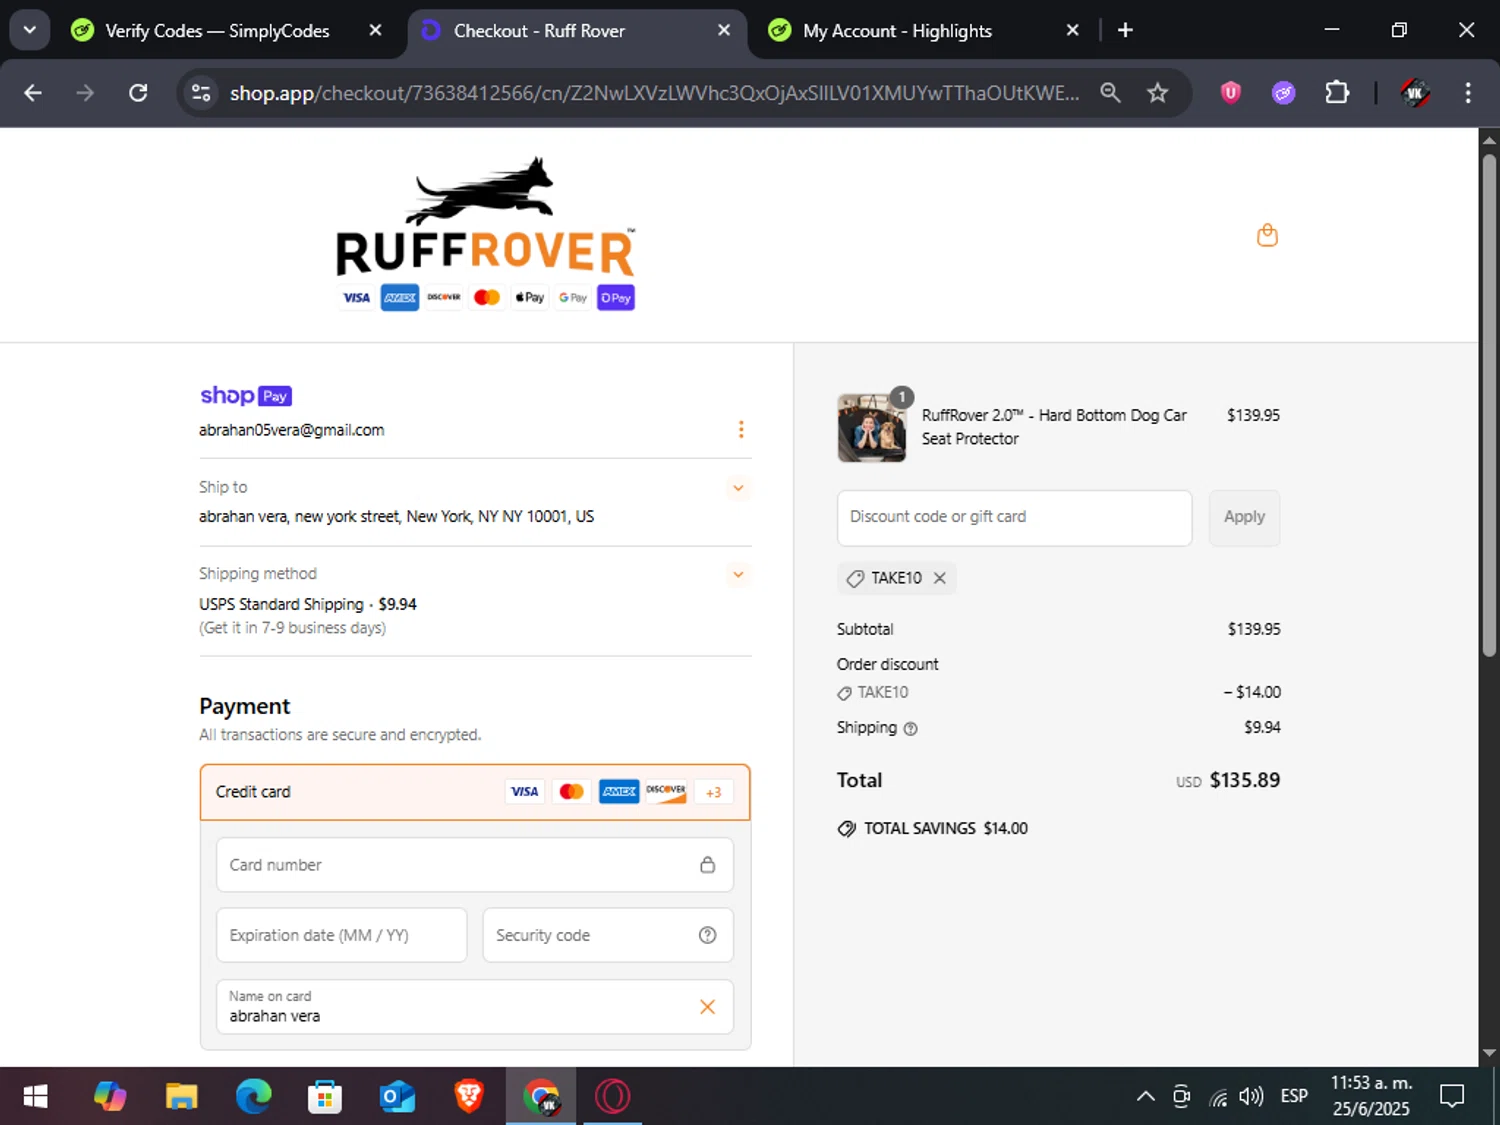The height and width of the screenshot is (1125, 1500).
Task: Click the volume speaker tray icon
Action: 1251,1097
